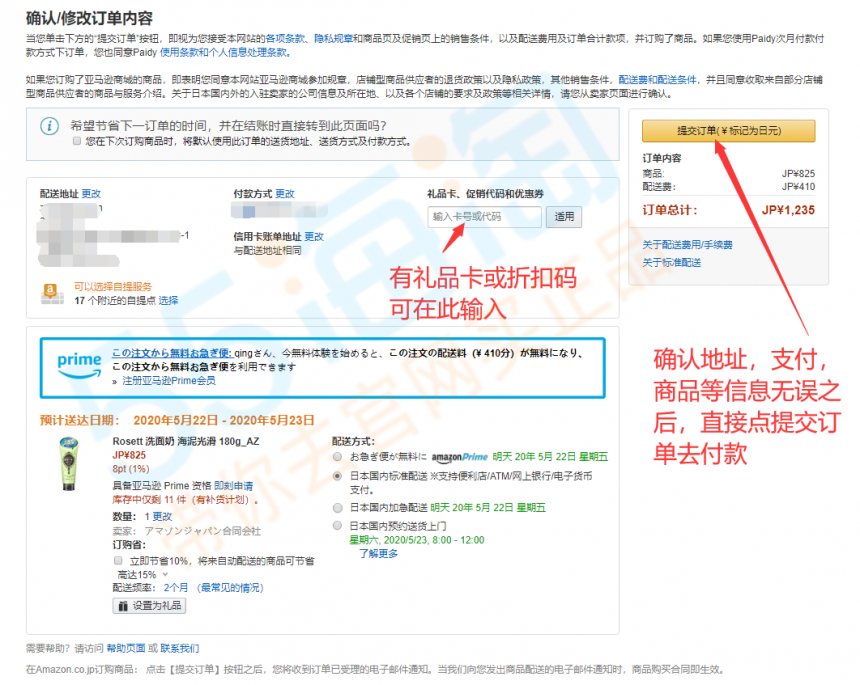Submit the order with 提交订单 button
This screenshot has height=685, width=860.
[x=728, y=131]
